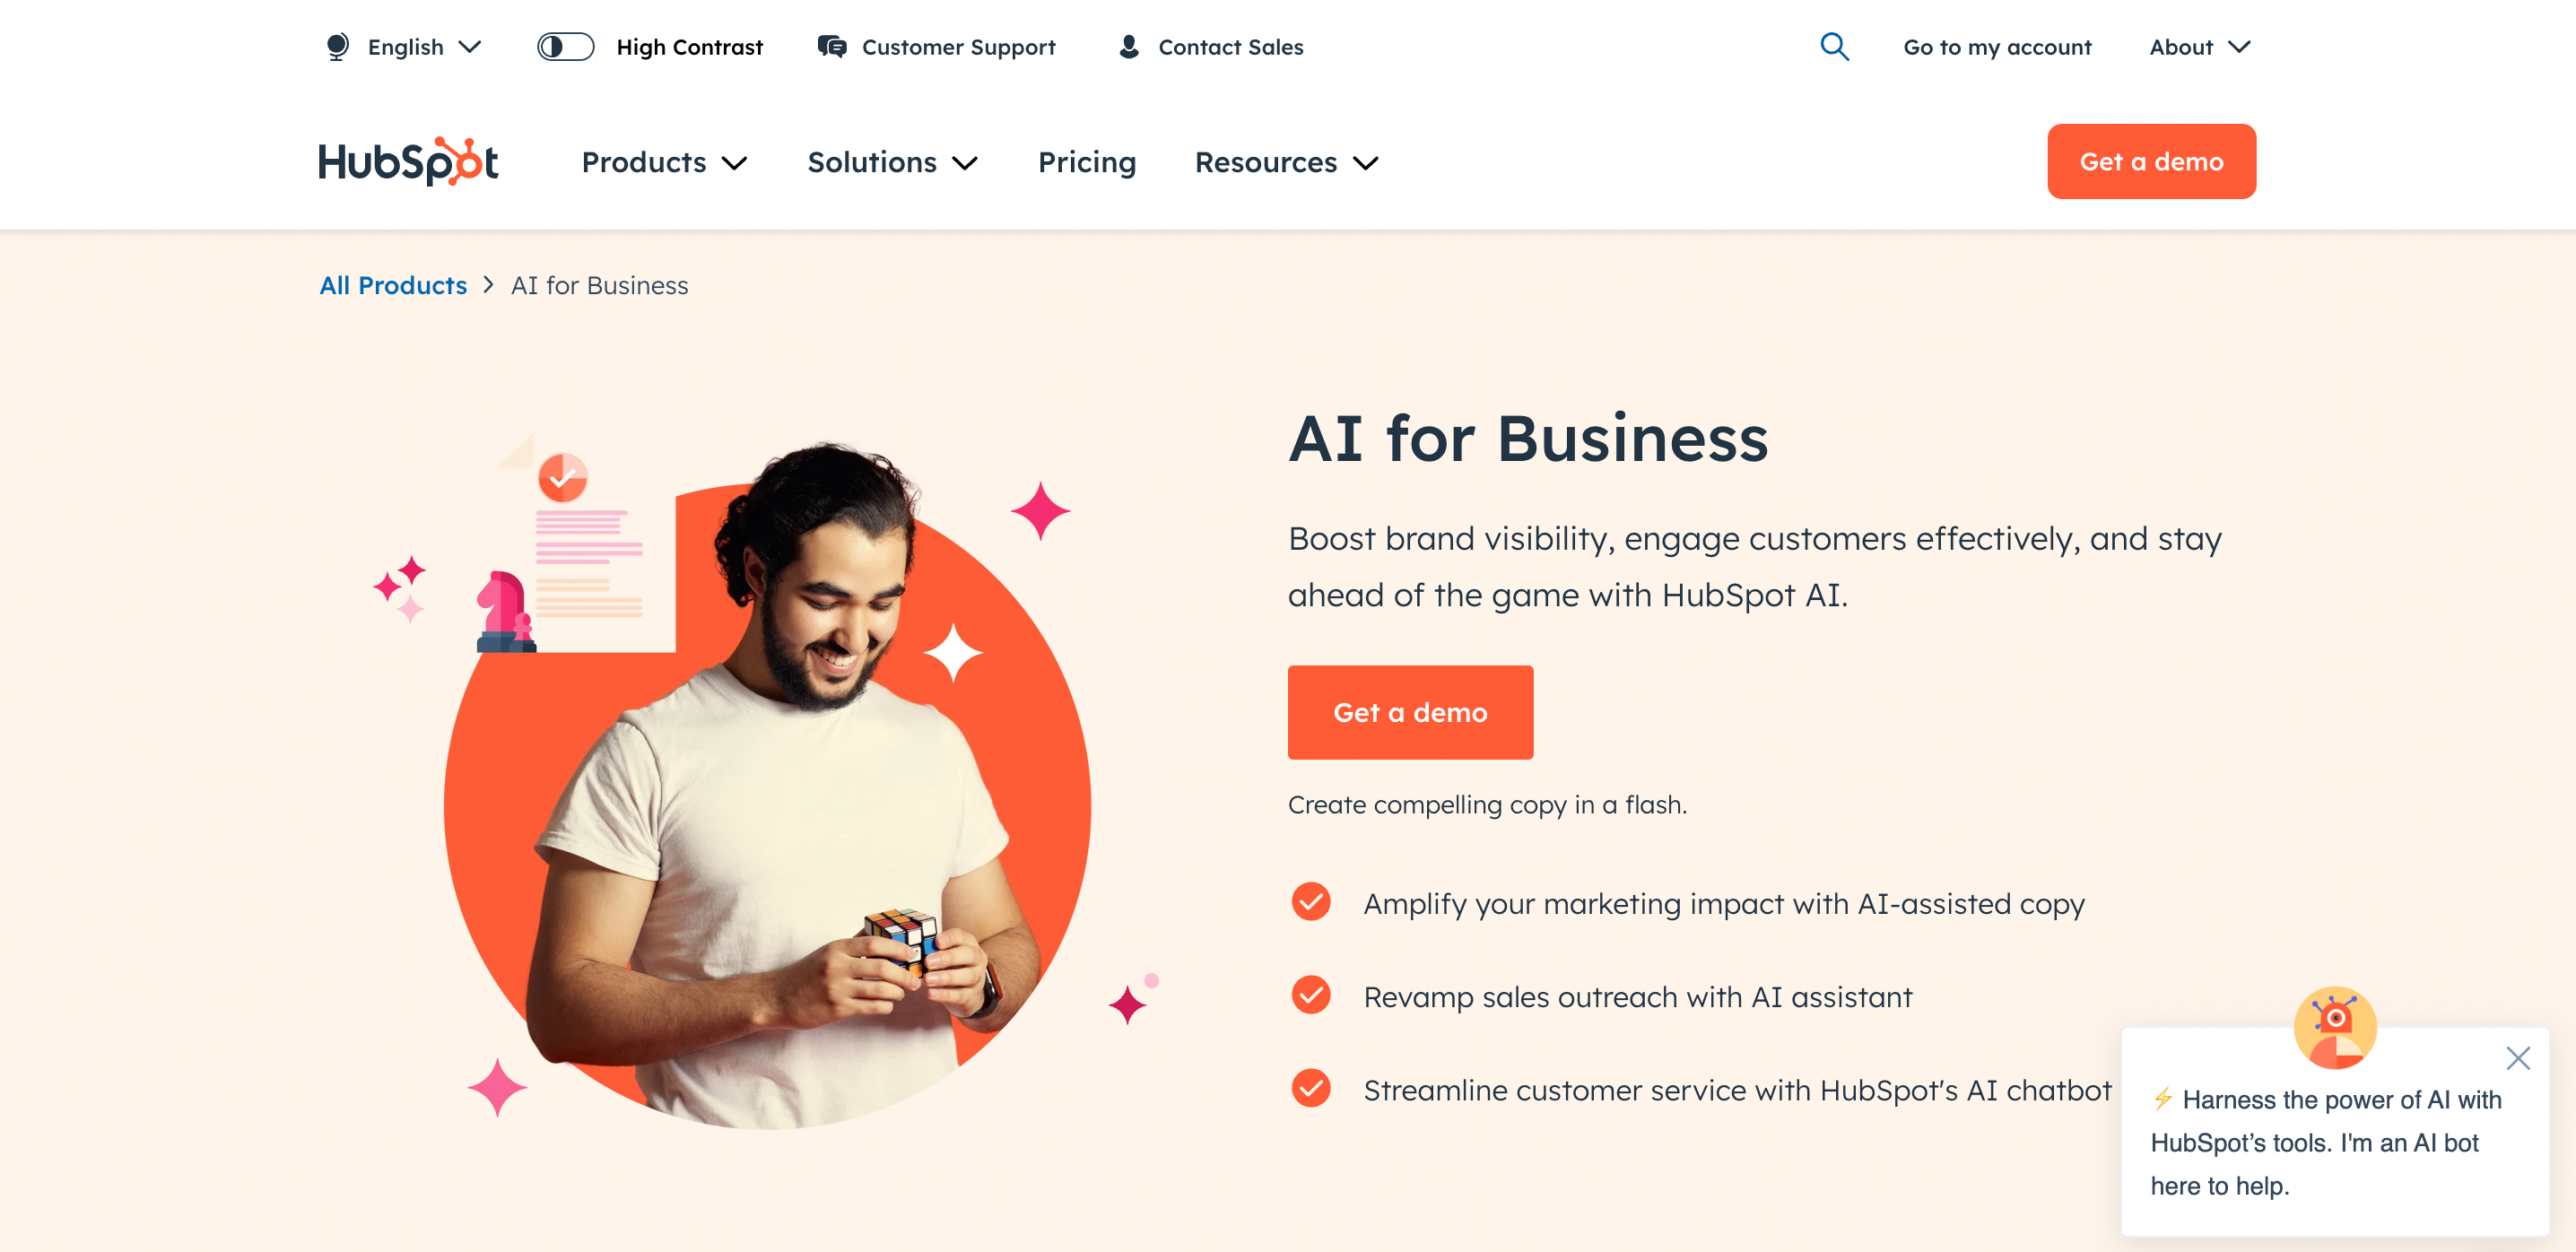The width and height of the screenshot is (2576, 1252).
Task: Expand the Products dropdown
Action: (663, 162)
